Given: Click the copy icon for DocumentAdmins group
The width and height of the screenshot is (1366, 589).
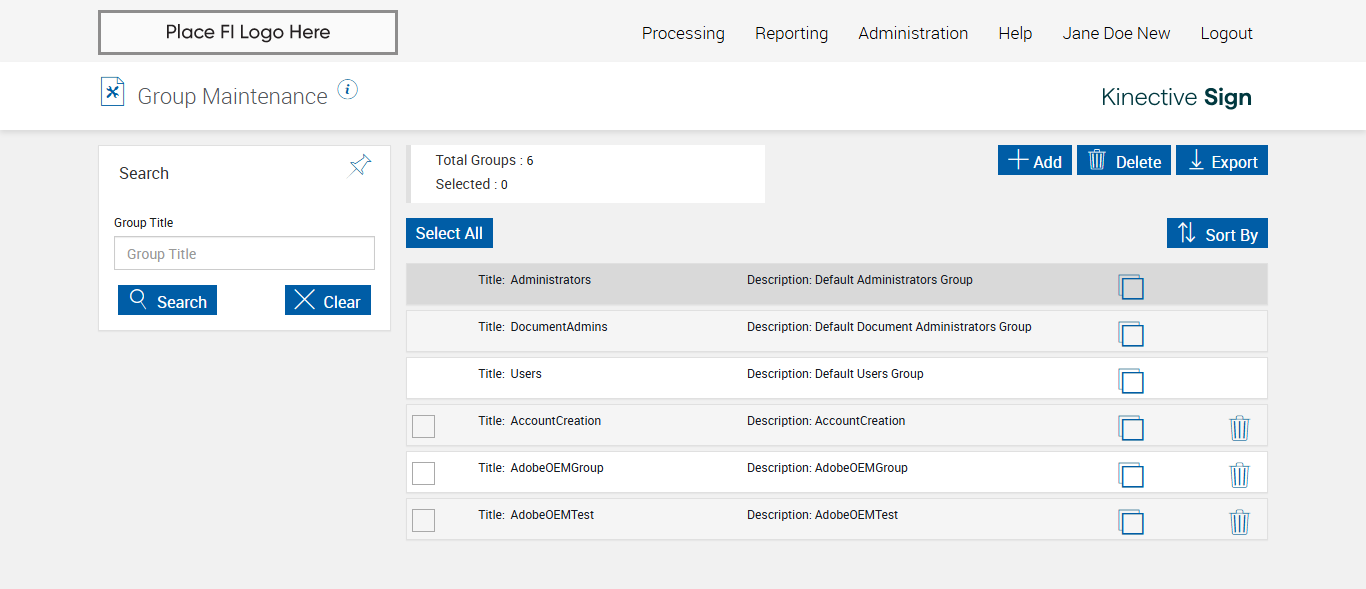Looking at the screenshot, I should point(1131,334).
